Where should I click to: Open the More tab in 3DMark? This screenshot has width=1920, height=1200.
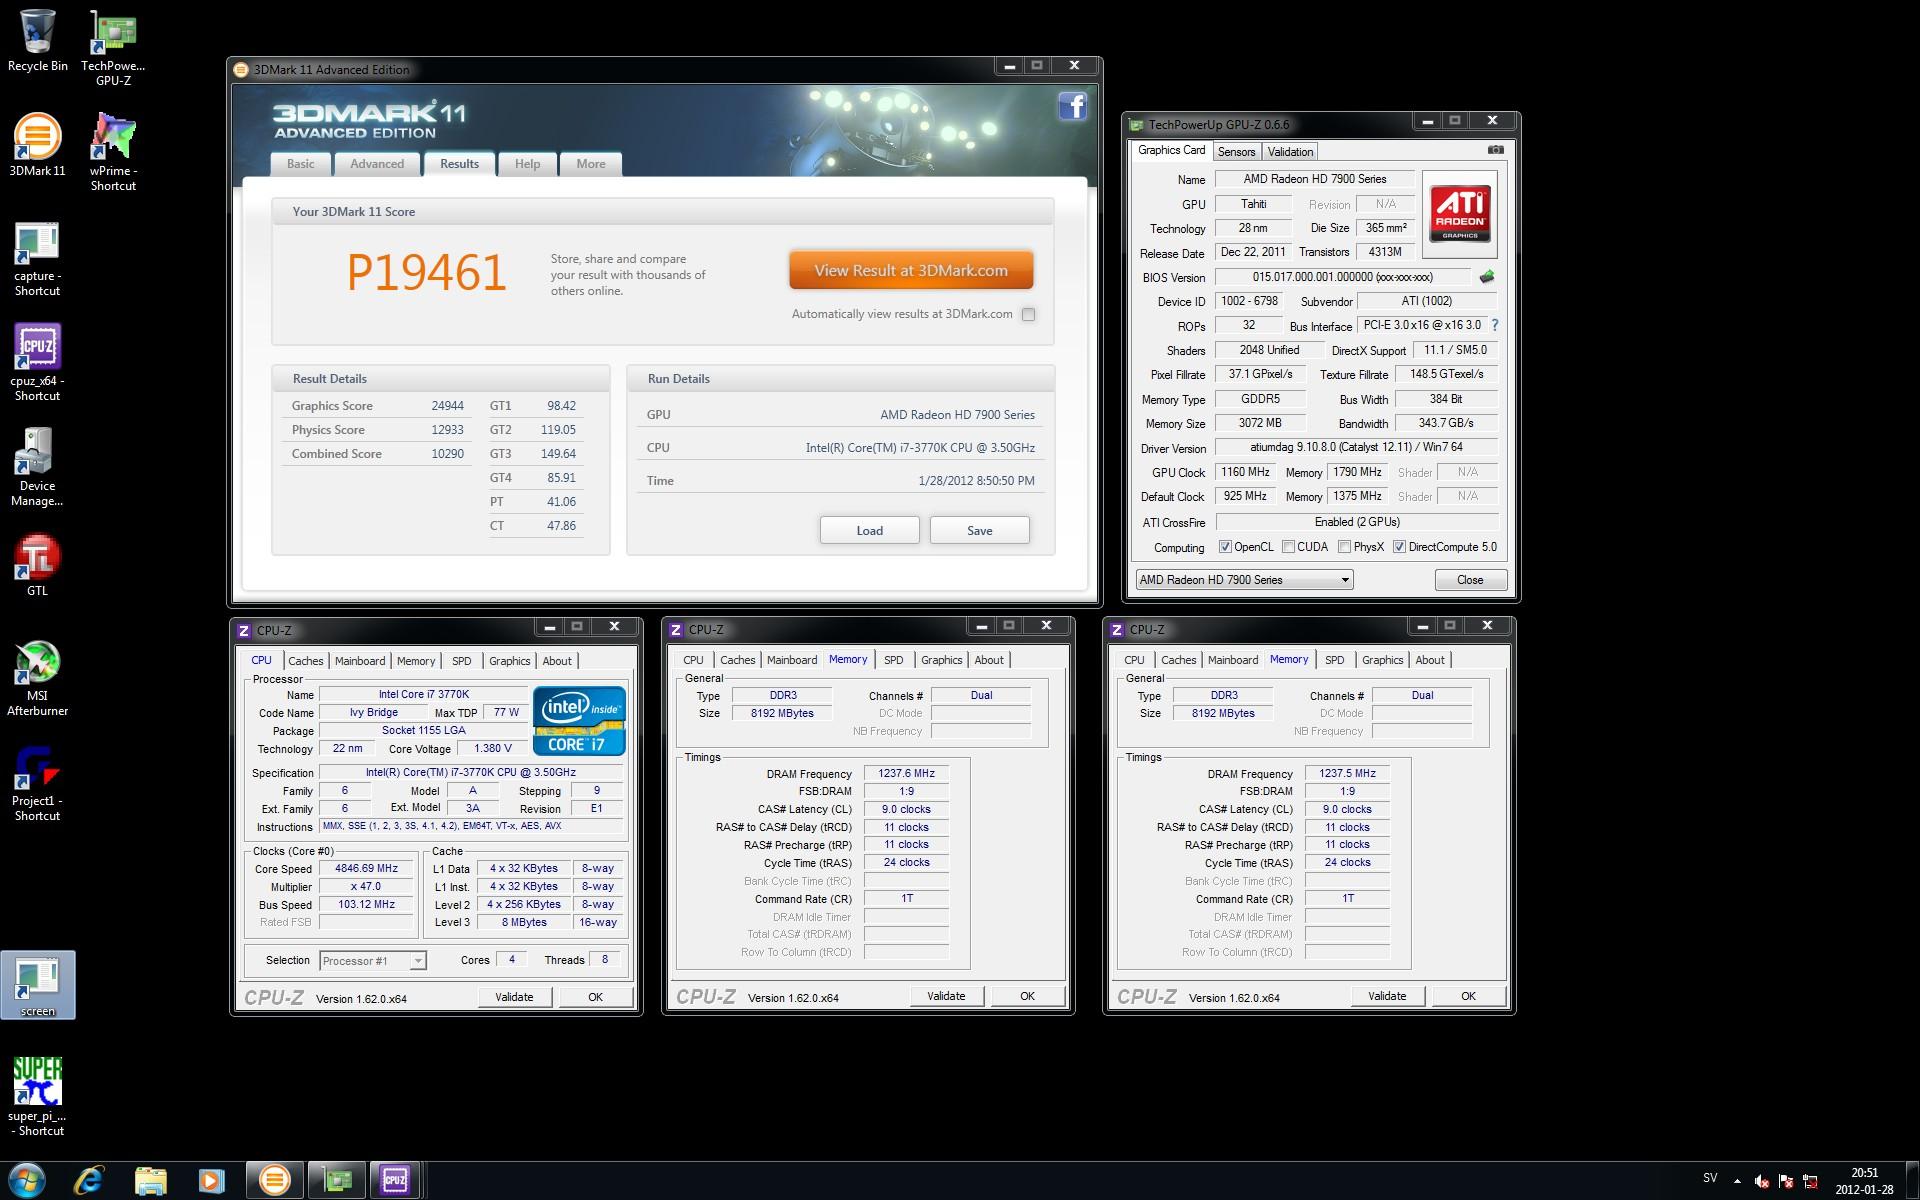point(590,164)
